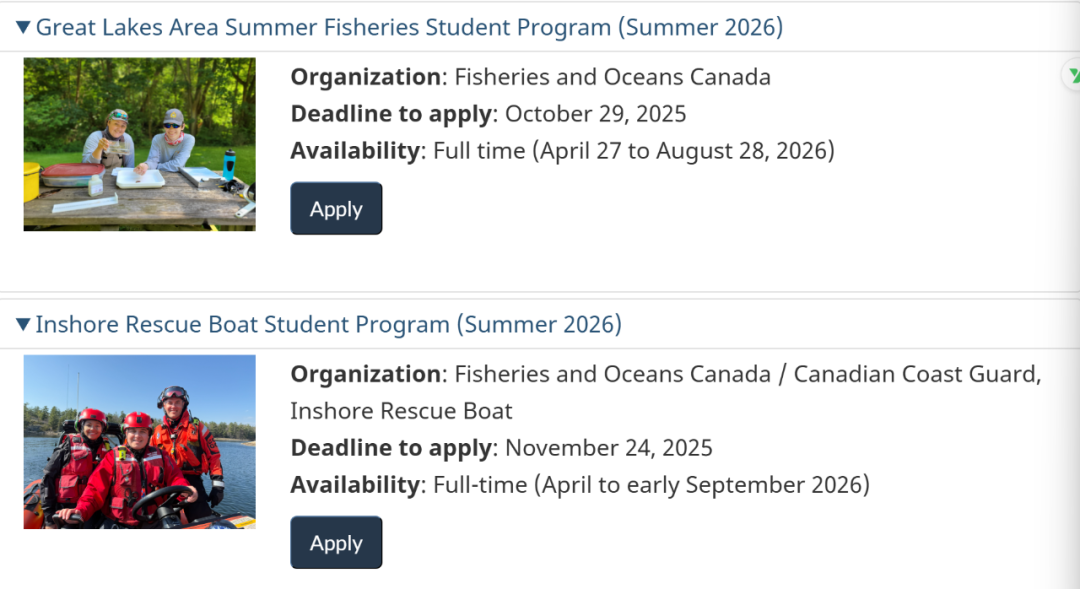1080x589 pixels.
Task: Click the second line reading Inshore Rescue Boat
Action: [401, 411]
